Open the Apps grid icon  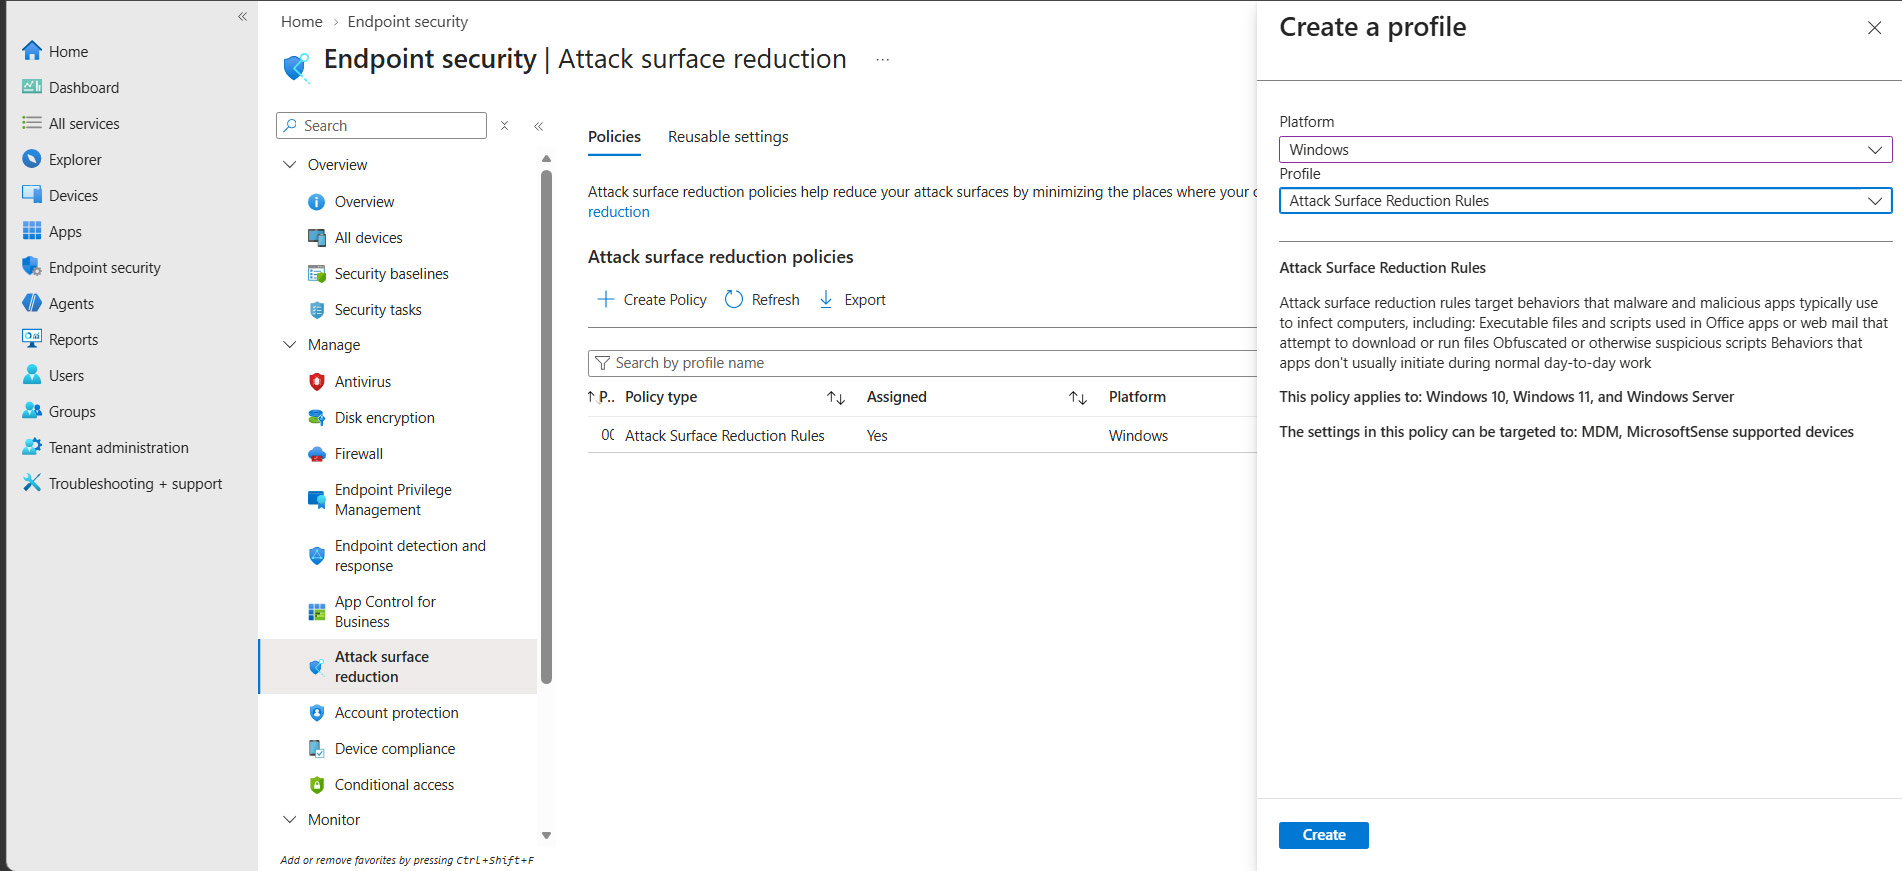(32, 231)
